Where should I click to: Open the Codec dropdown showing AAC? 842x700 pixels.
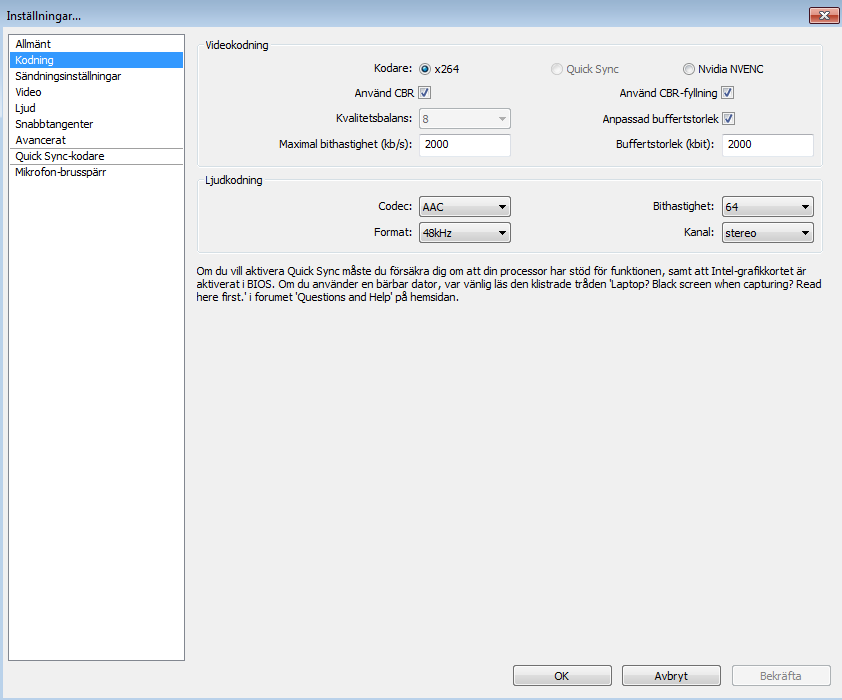[x=465, y=207]
